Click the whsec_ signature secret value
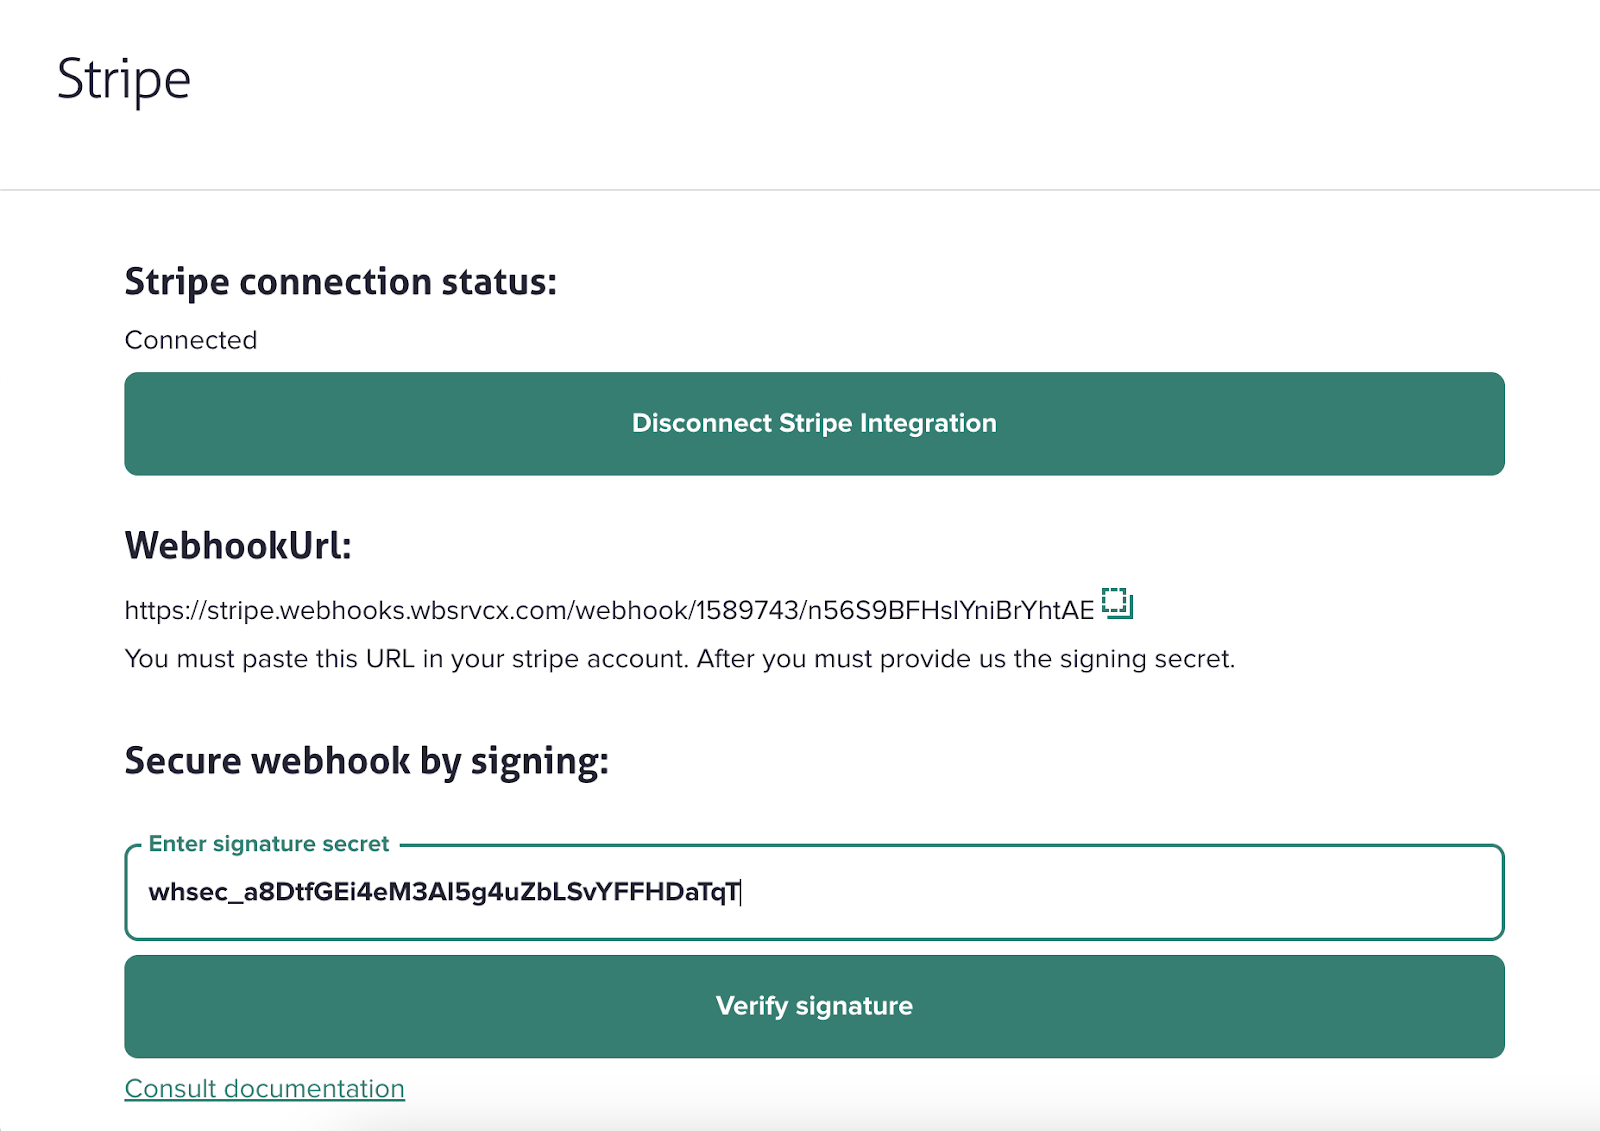 444,892
